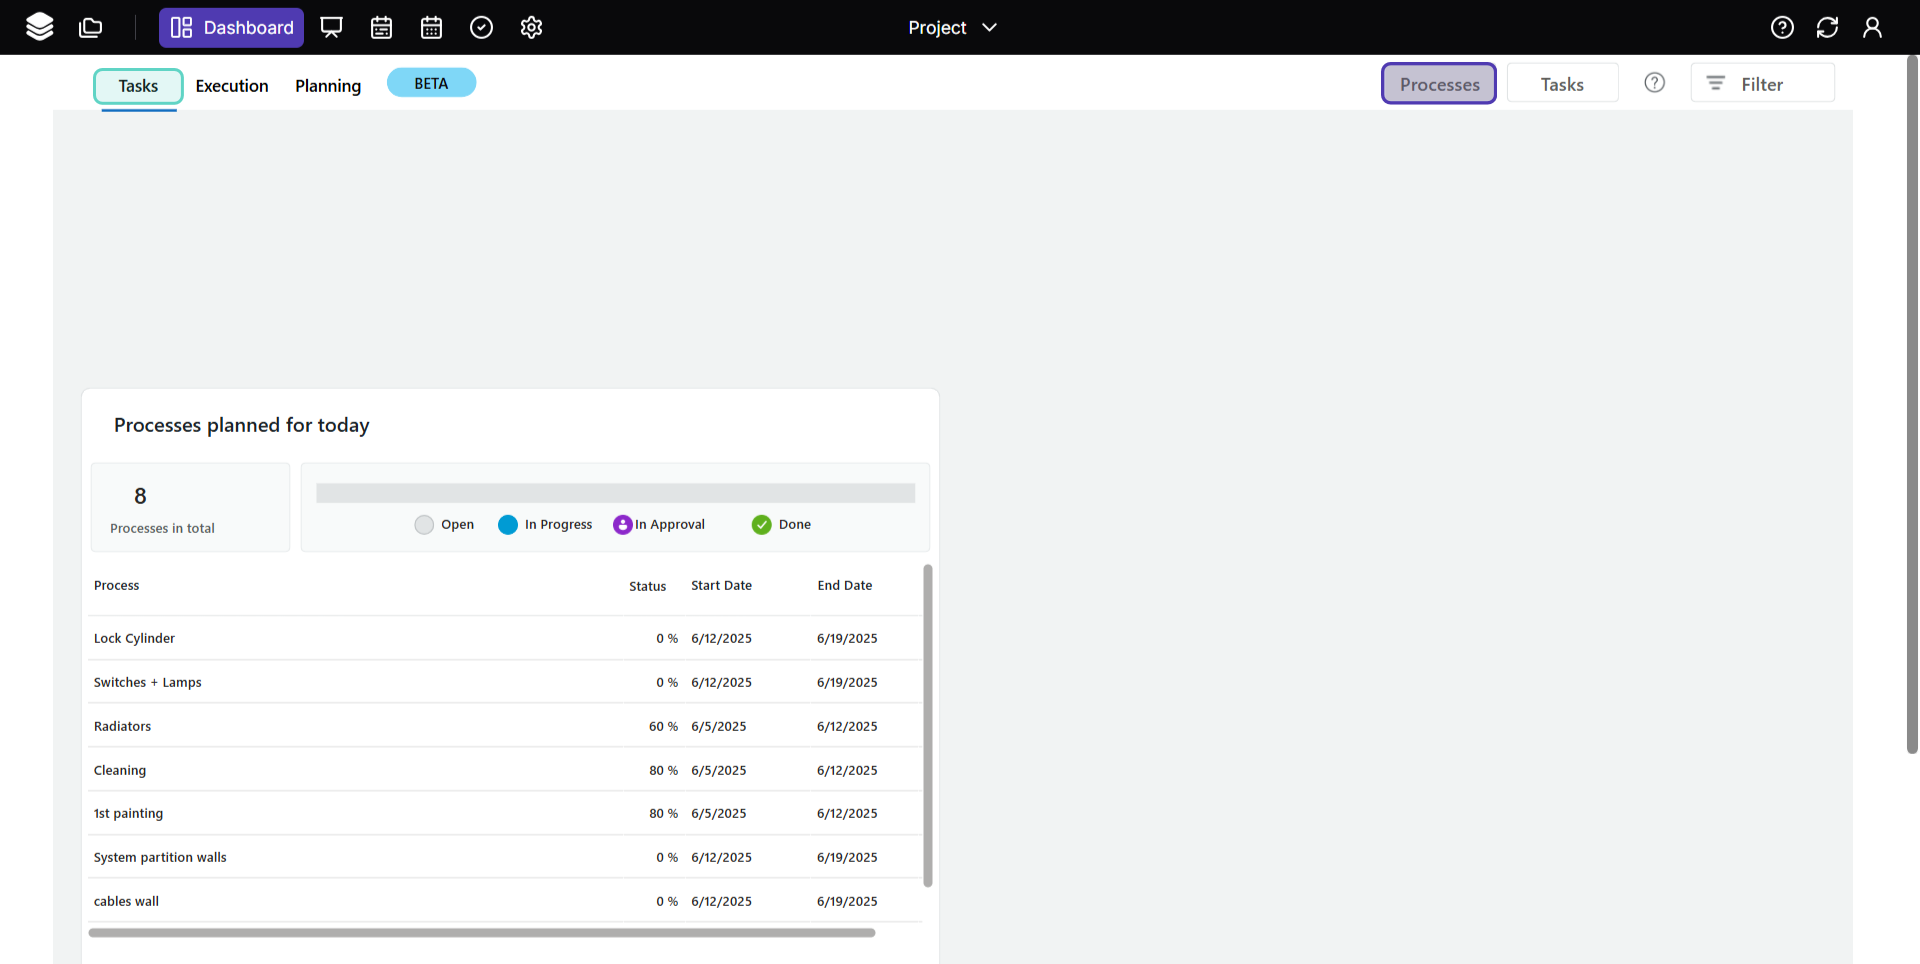Click the stacked layers logo icon
This screenshot has height=964, width=1920.
40,27
